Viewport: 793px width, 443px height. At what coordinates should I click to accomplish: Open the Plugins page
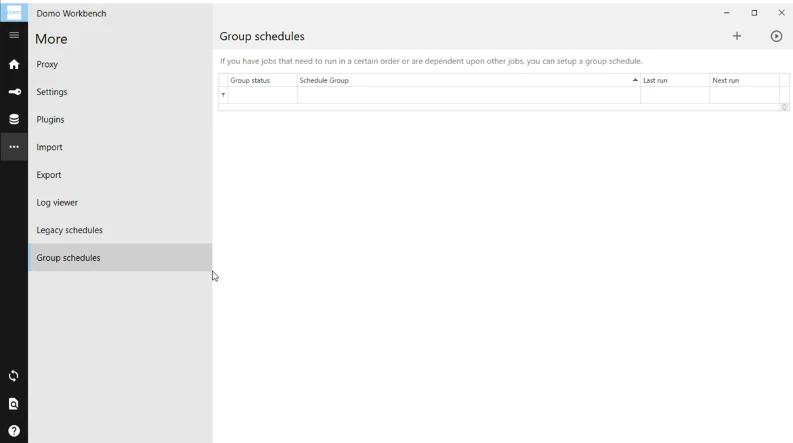click(x=50, y=119)
